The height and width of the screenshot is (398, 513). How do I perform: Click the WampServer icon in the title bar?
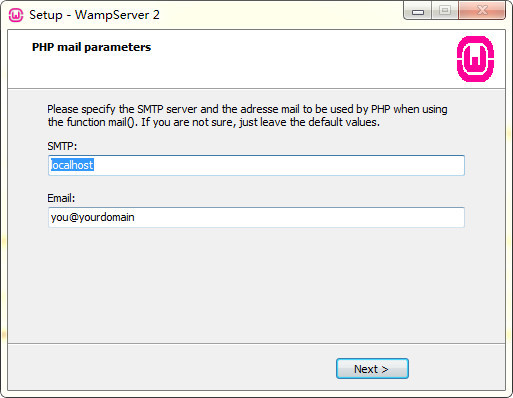click(x=16, y=15)
